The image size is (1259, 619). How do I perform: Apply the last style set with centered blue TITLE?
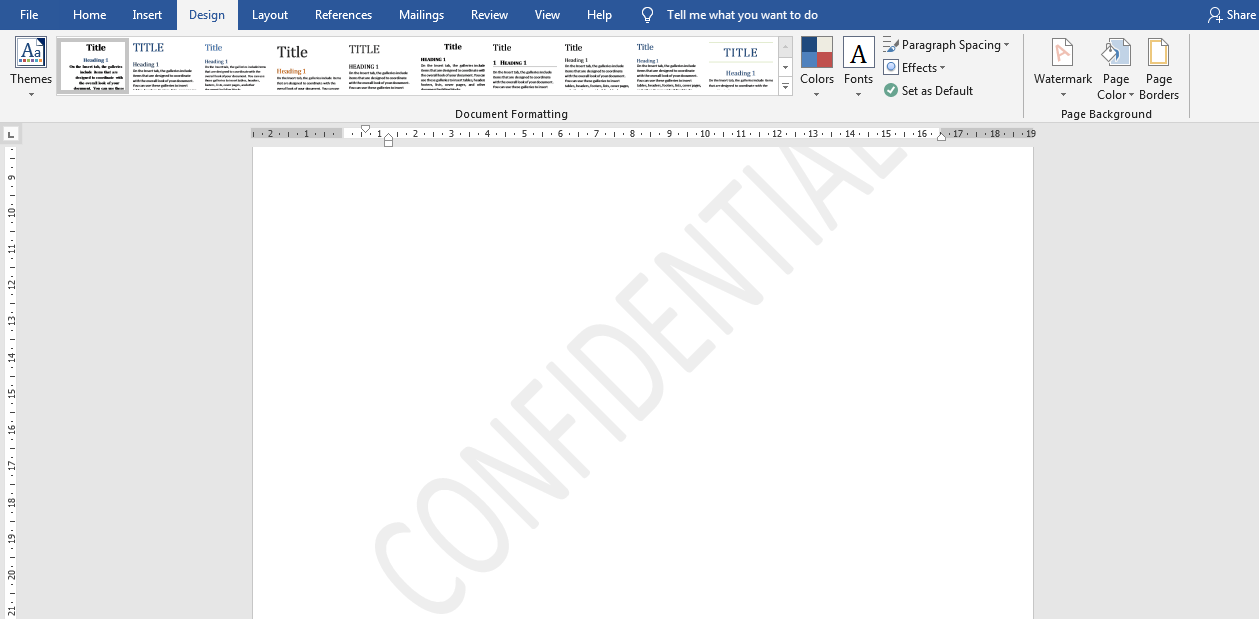(x=740, y=66)
